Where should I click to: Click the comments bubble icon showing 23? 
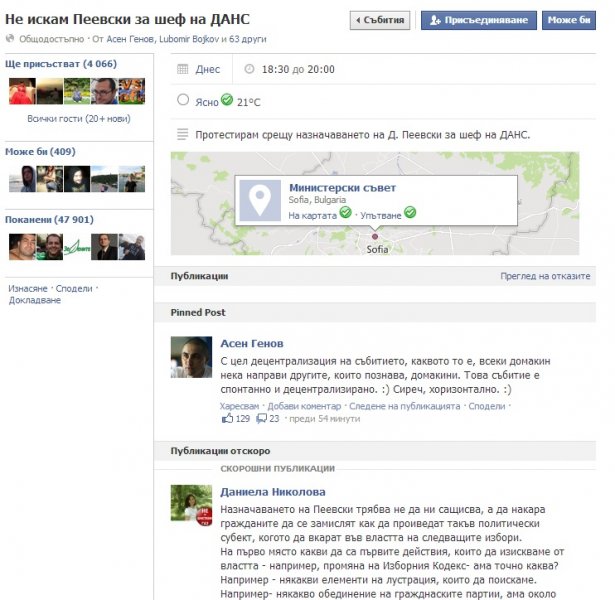(261, 418)
